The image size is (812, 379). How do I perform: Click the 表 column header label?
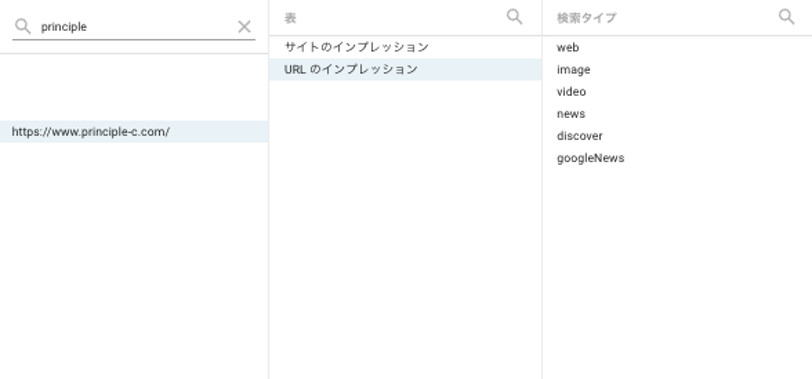coord(290,18)
